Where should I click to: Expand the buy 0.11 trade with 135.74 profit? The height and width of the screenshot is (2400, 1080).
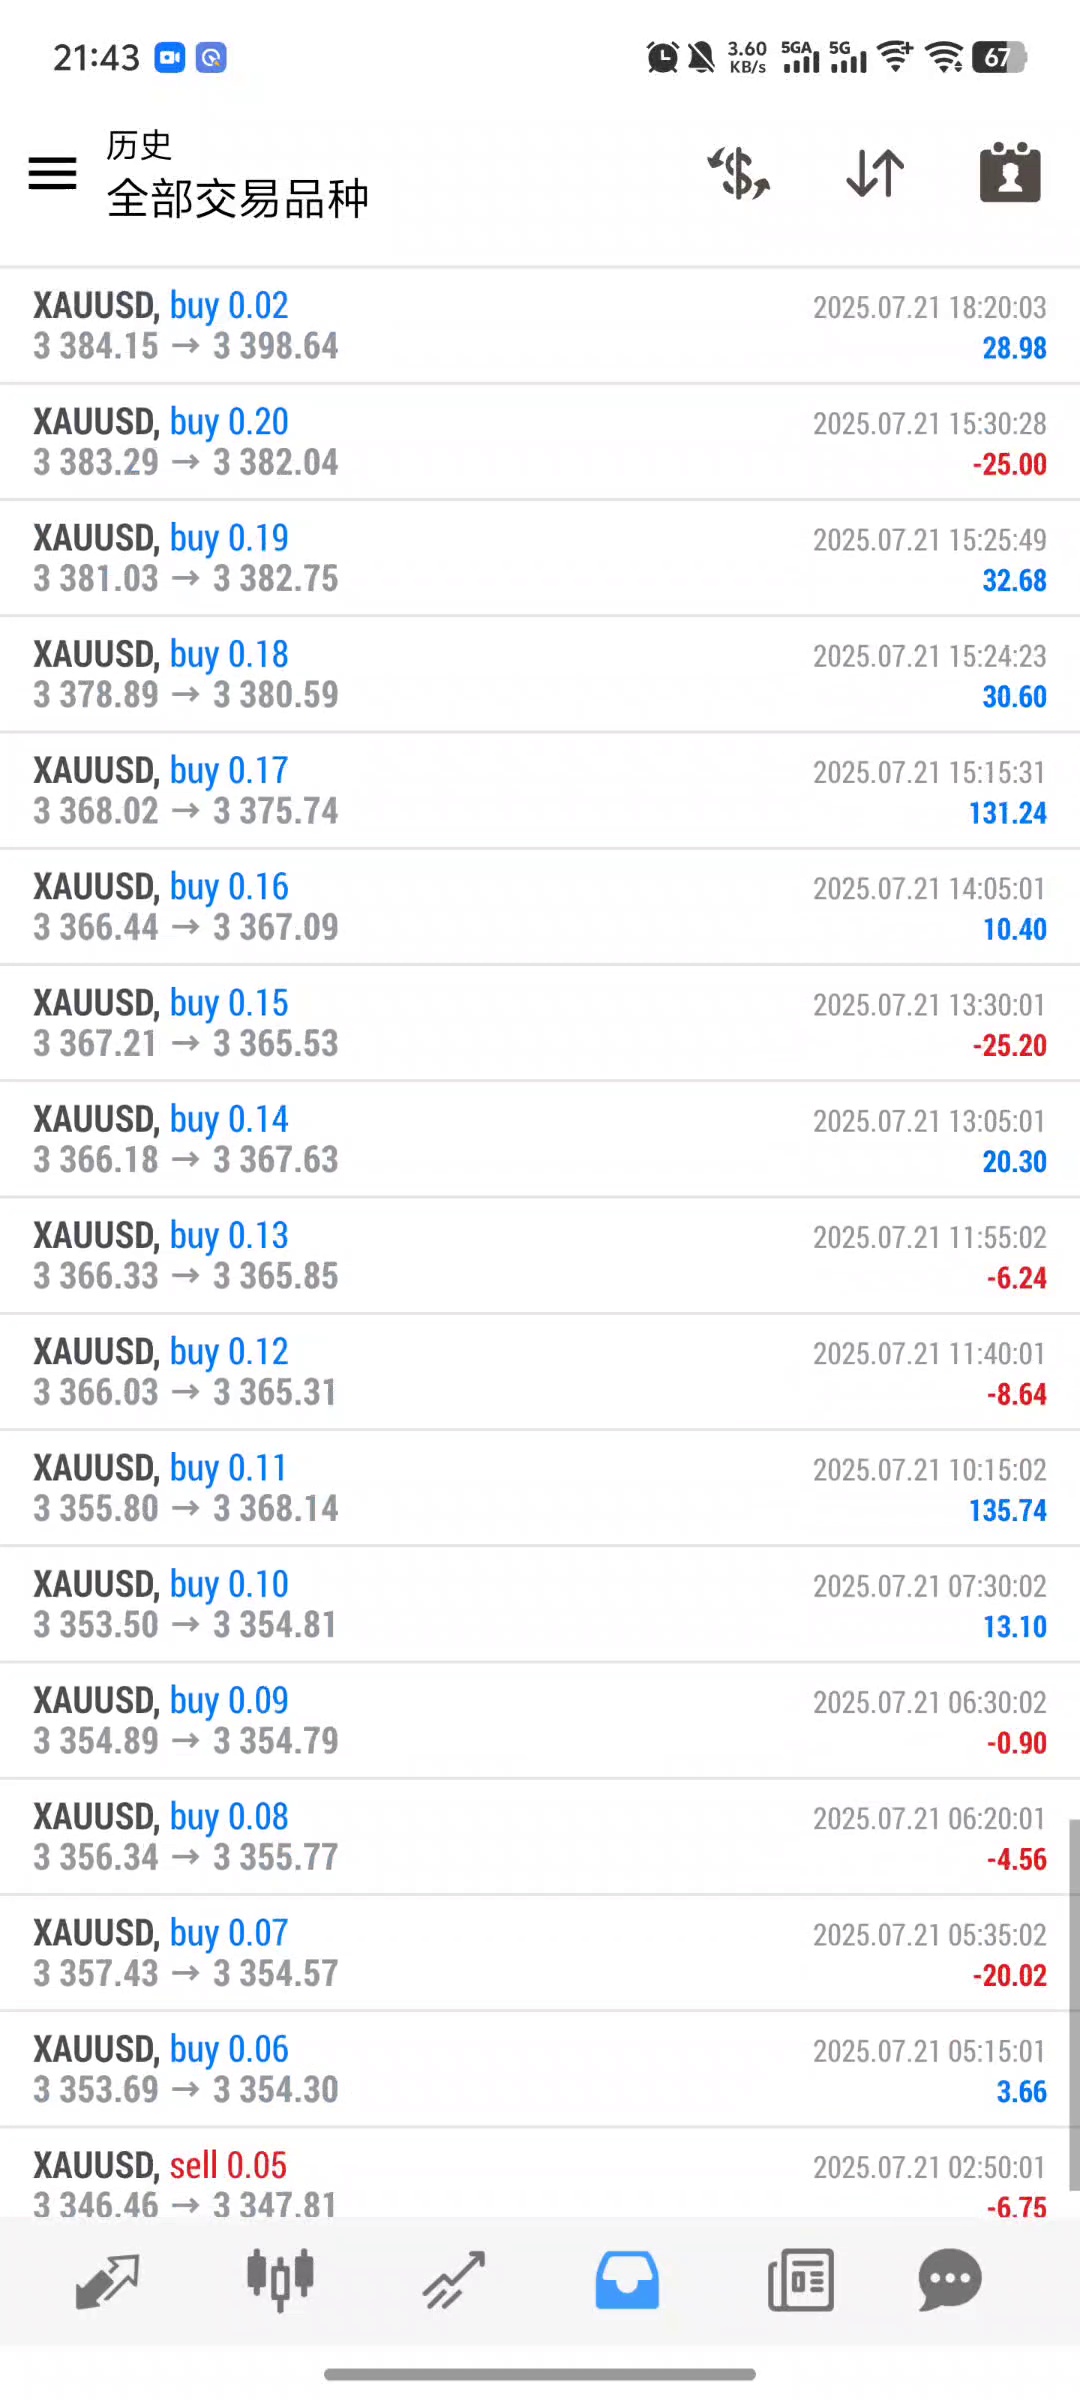coord(540,1488)
